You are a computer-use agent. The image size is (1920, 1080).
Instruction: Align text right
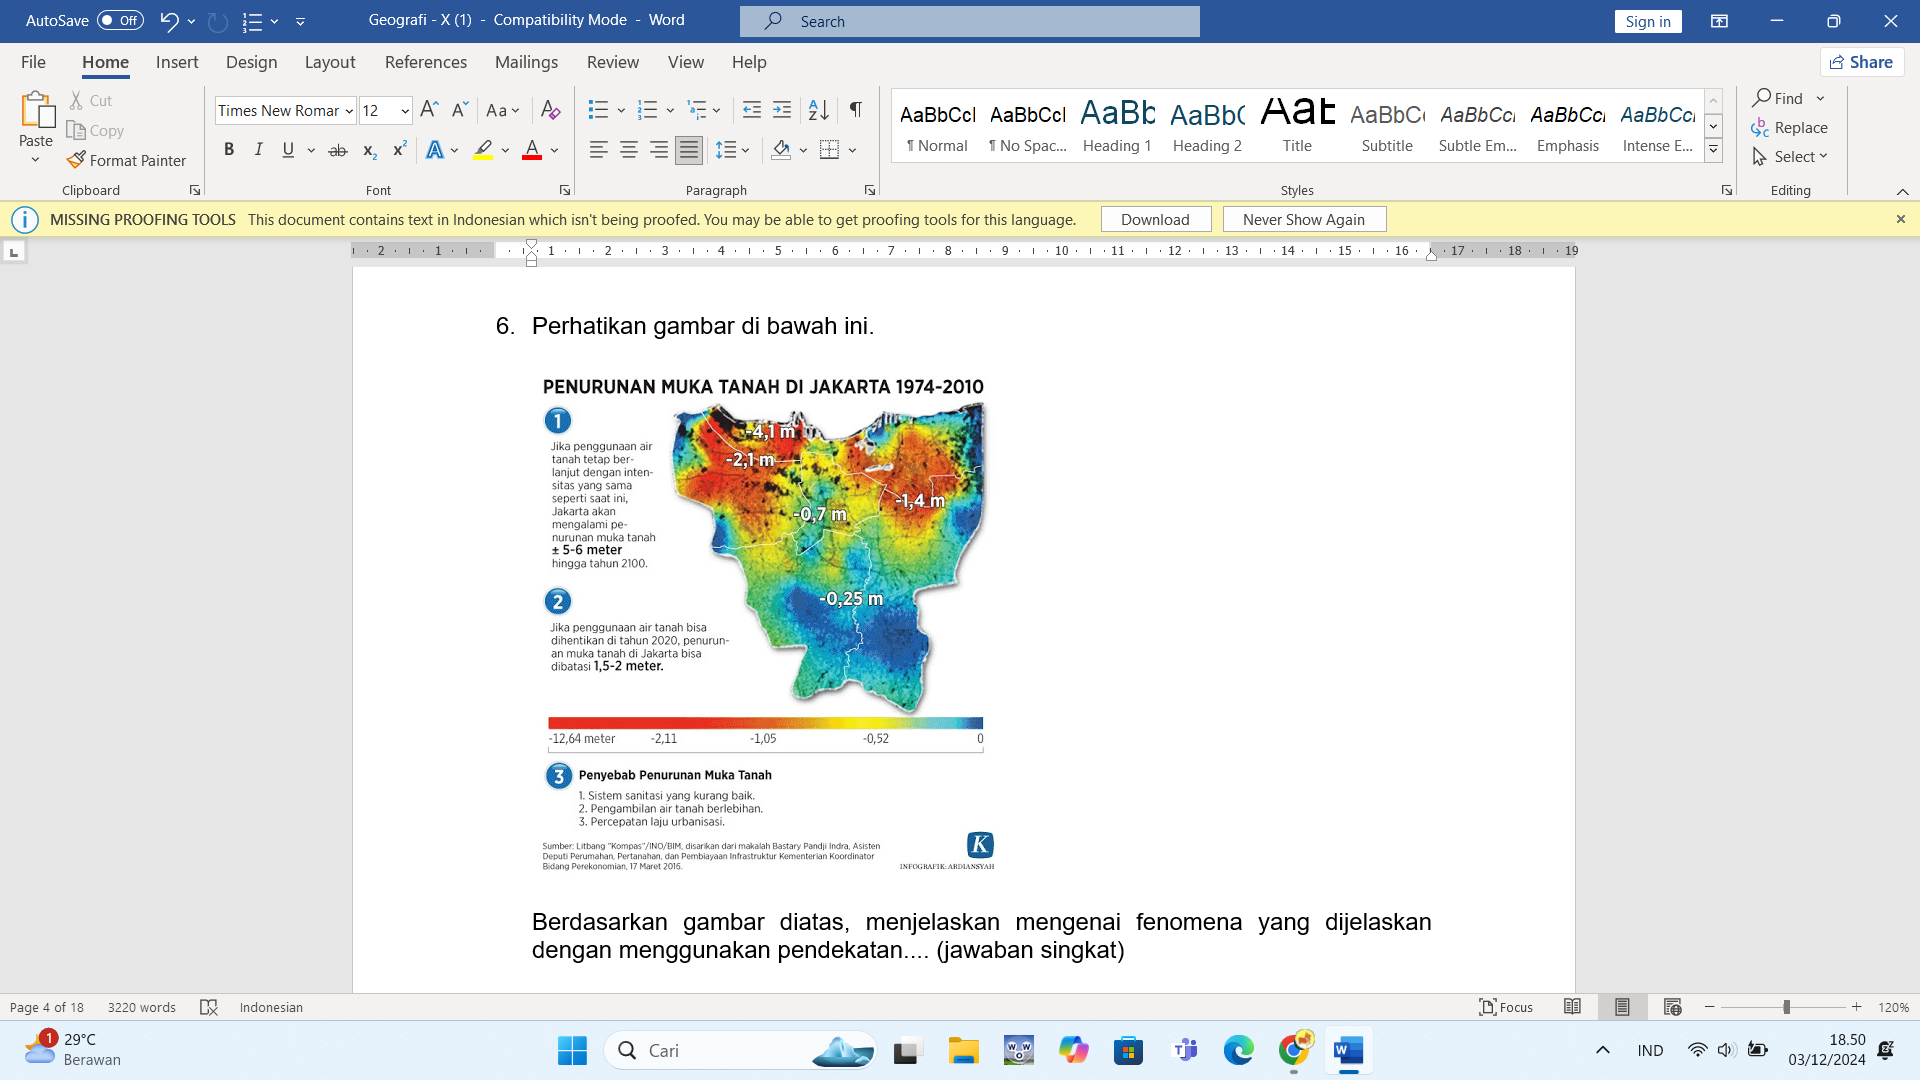click(x=658, y=150)
